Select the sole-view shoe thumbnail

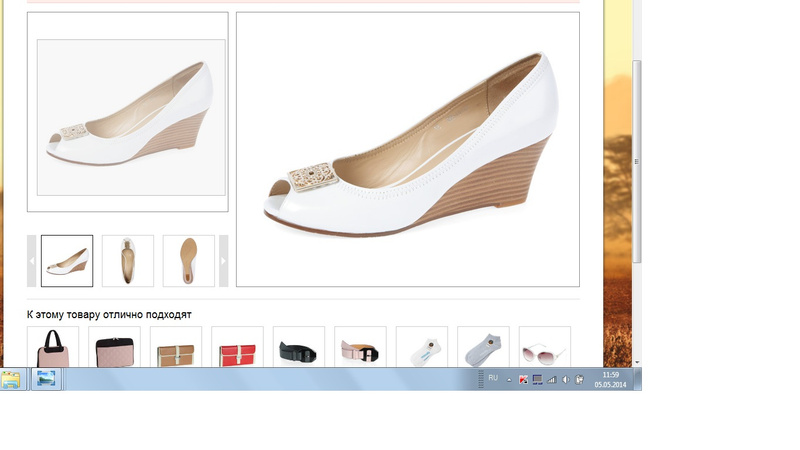(x=189, y=261)
